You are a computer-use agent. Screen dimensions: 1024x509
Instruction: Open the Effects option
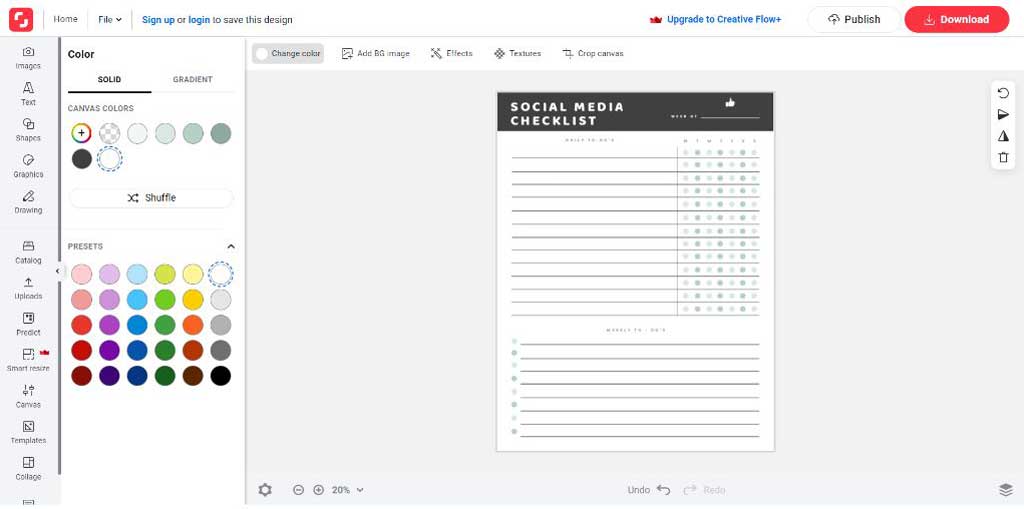[452, 53]
